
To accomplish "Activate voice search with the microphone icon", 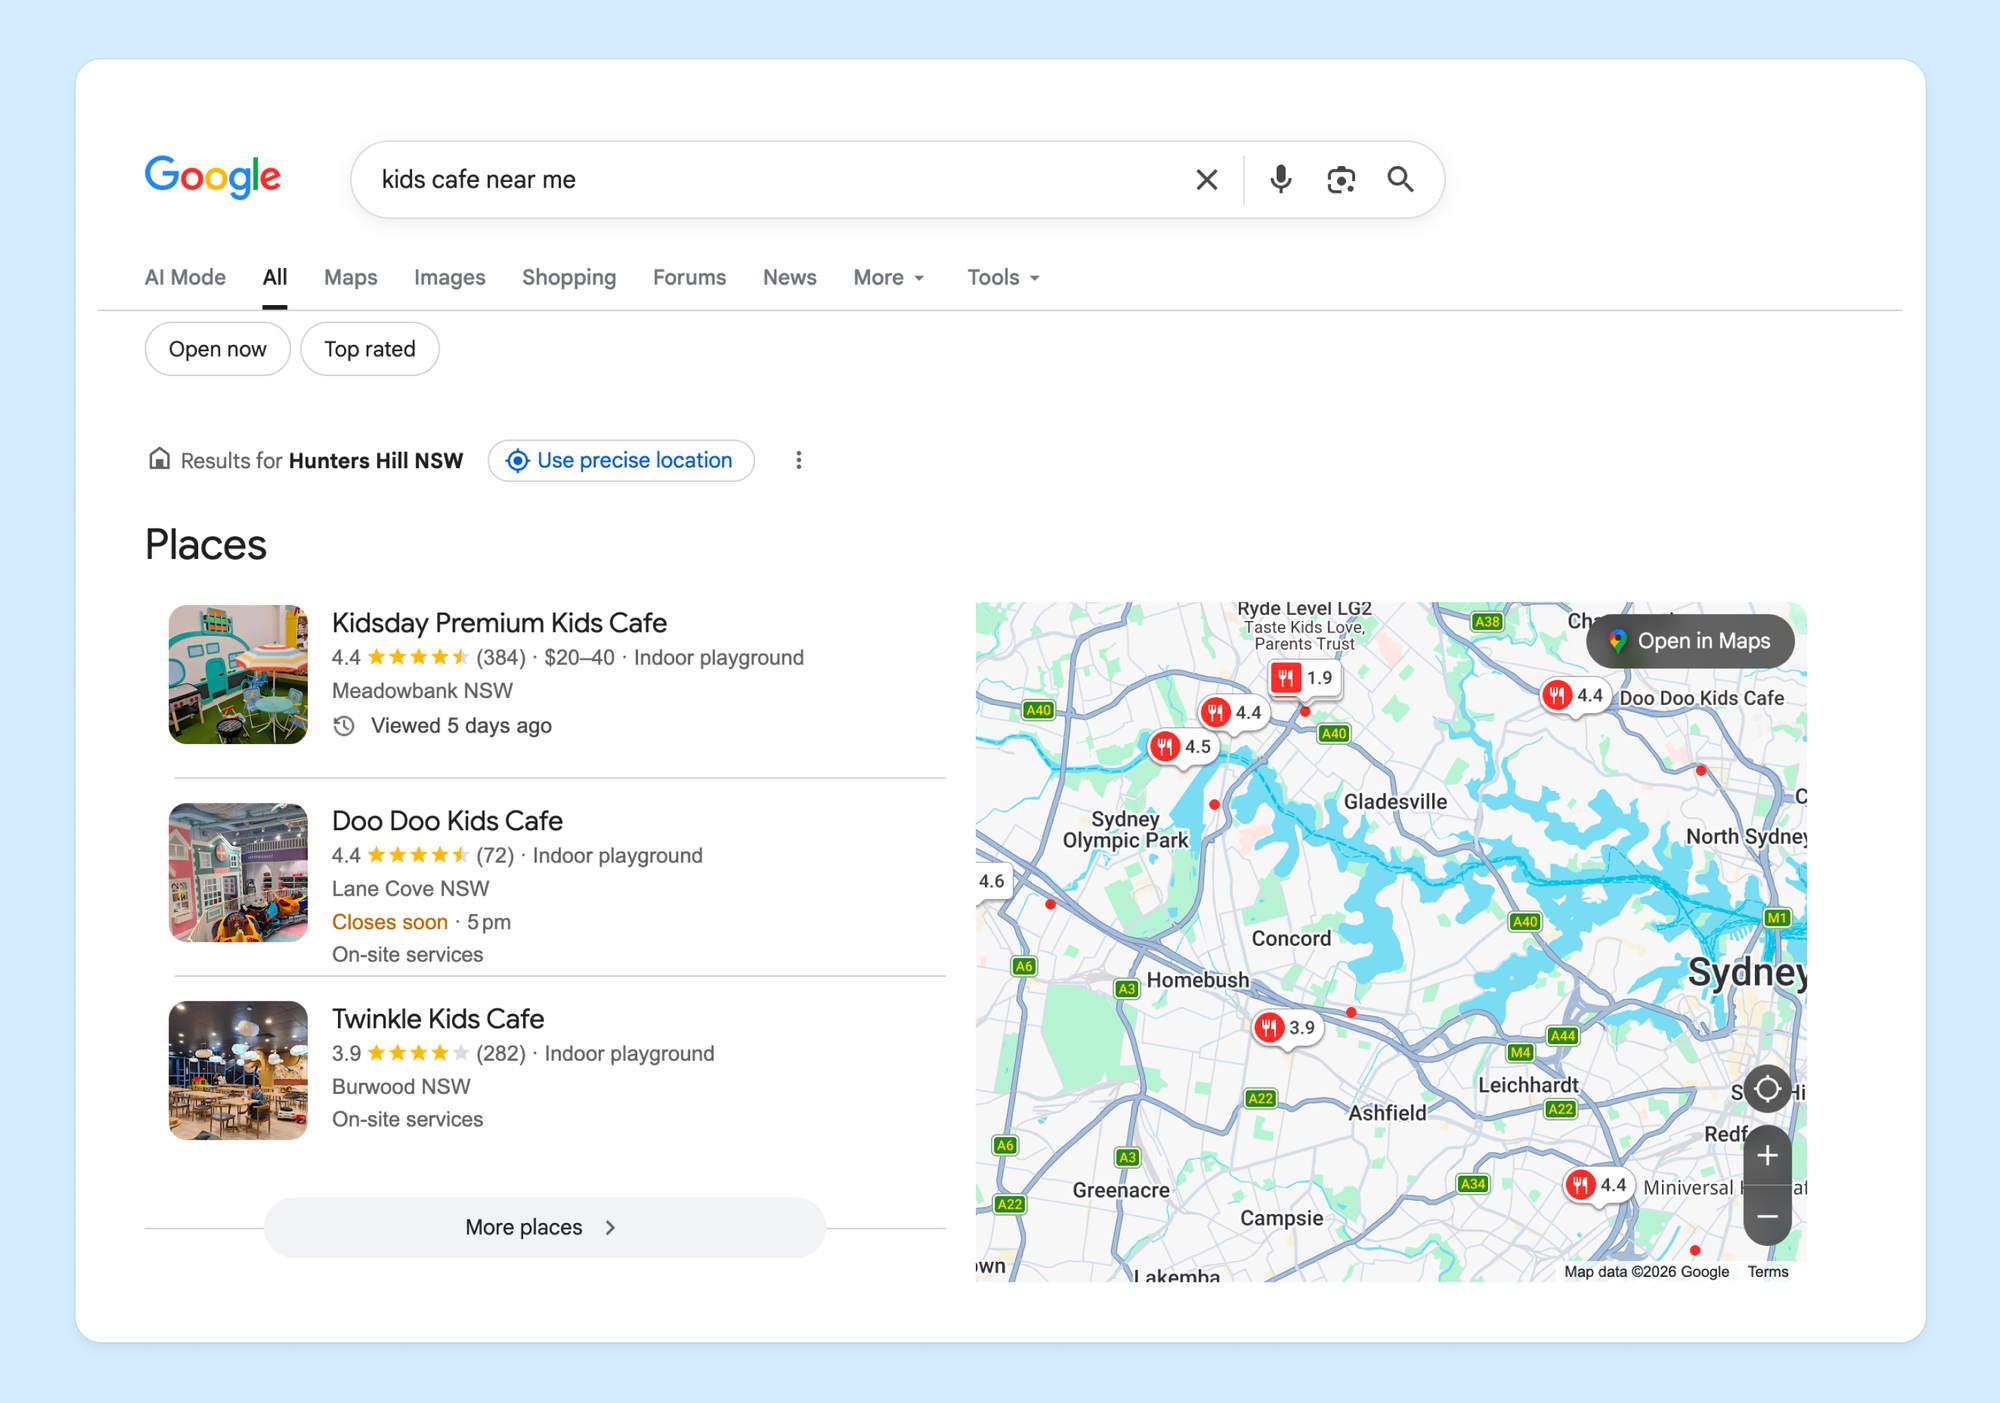I will 1280,179.
